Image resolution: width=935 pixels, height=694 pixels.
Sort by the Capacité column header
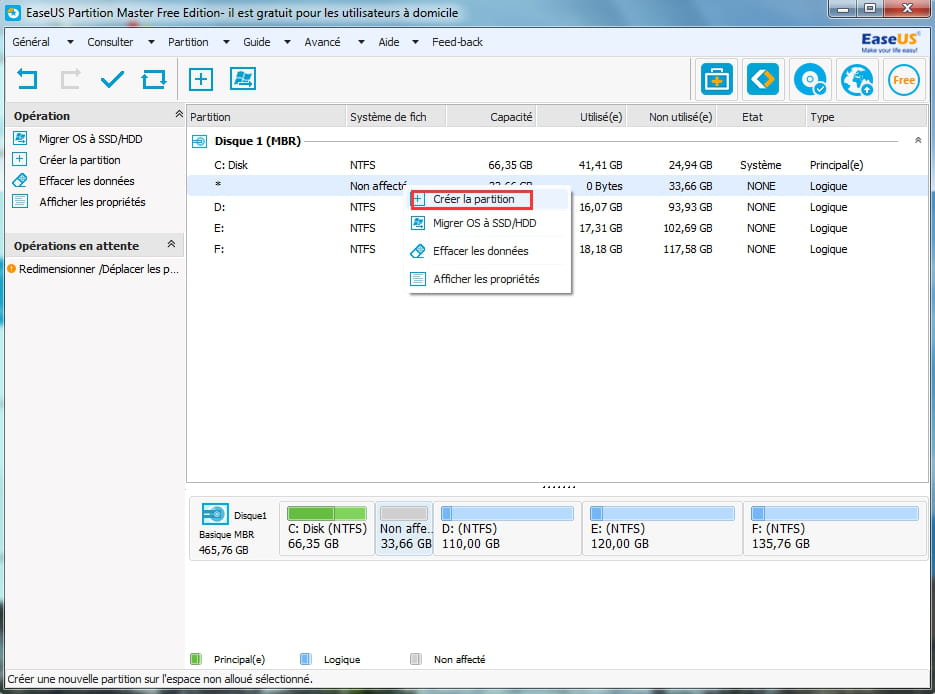[491, 117]
